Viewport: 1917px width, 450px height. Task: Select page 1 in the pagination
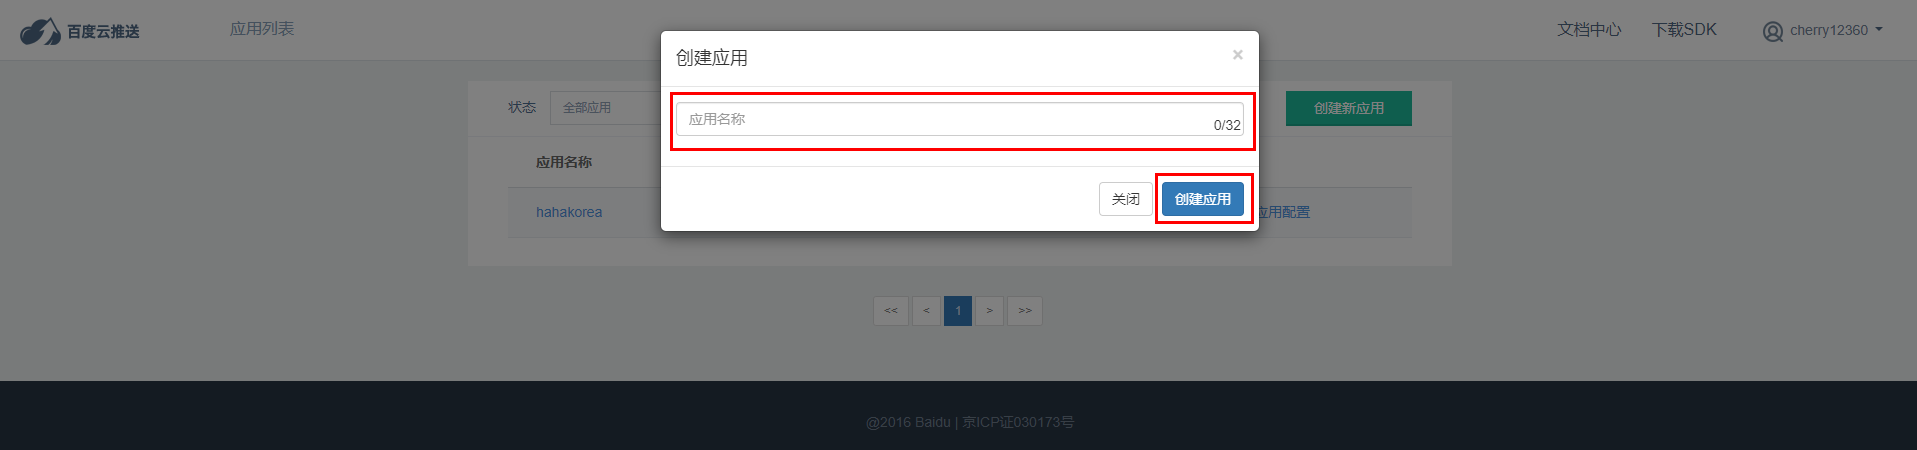[x=958, y=311]
